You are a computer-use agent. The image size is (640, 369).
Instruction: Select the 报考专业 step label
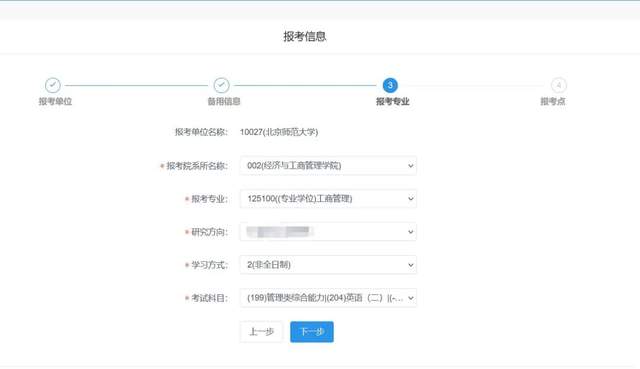(392, 102)
